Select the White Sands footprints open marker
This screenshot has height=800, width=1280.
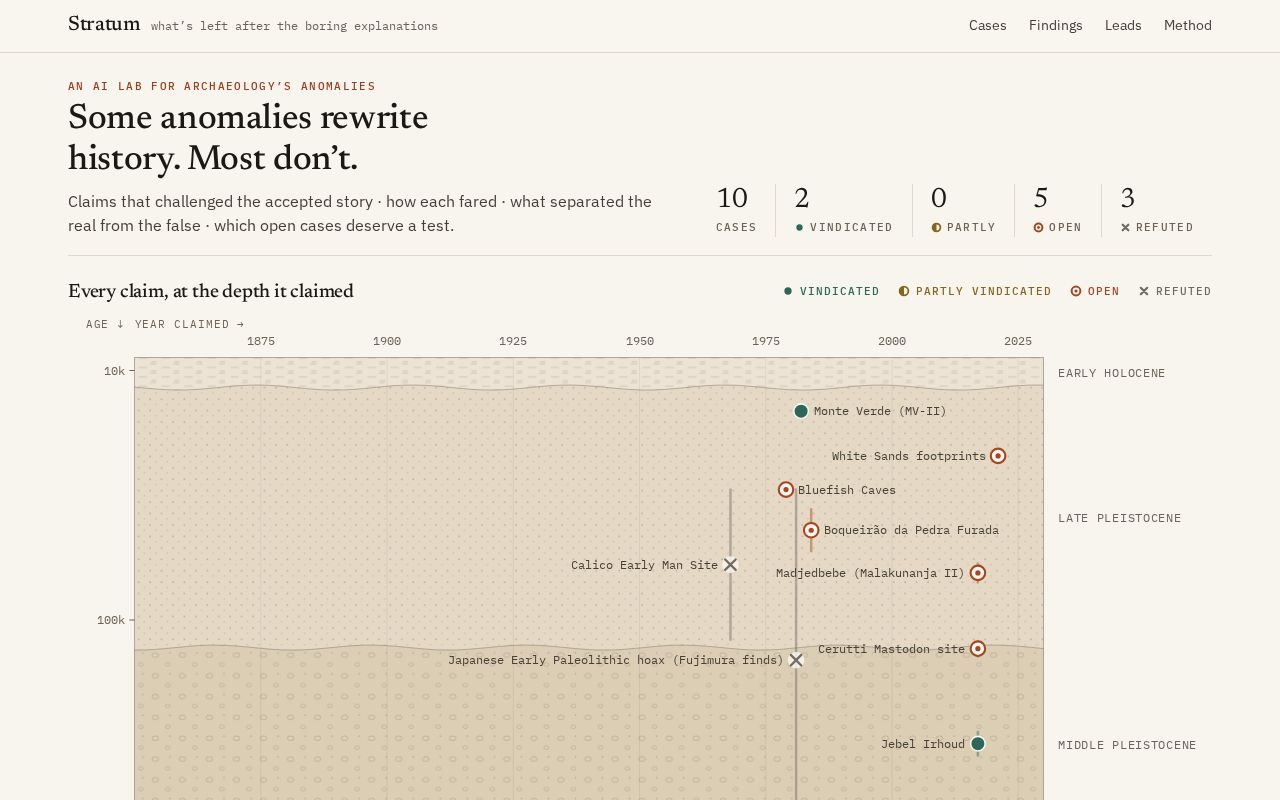998,456
